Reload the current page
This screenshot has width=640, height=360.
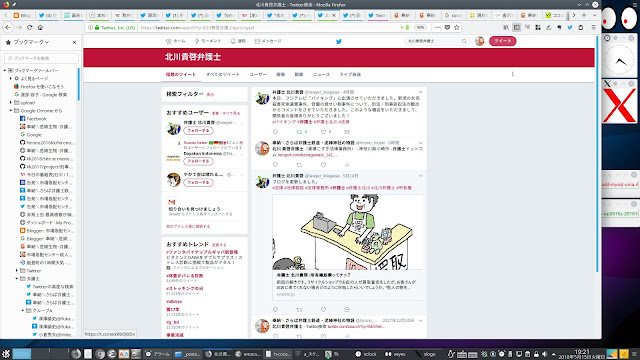click(29, 27)
